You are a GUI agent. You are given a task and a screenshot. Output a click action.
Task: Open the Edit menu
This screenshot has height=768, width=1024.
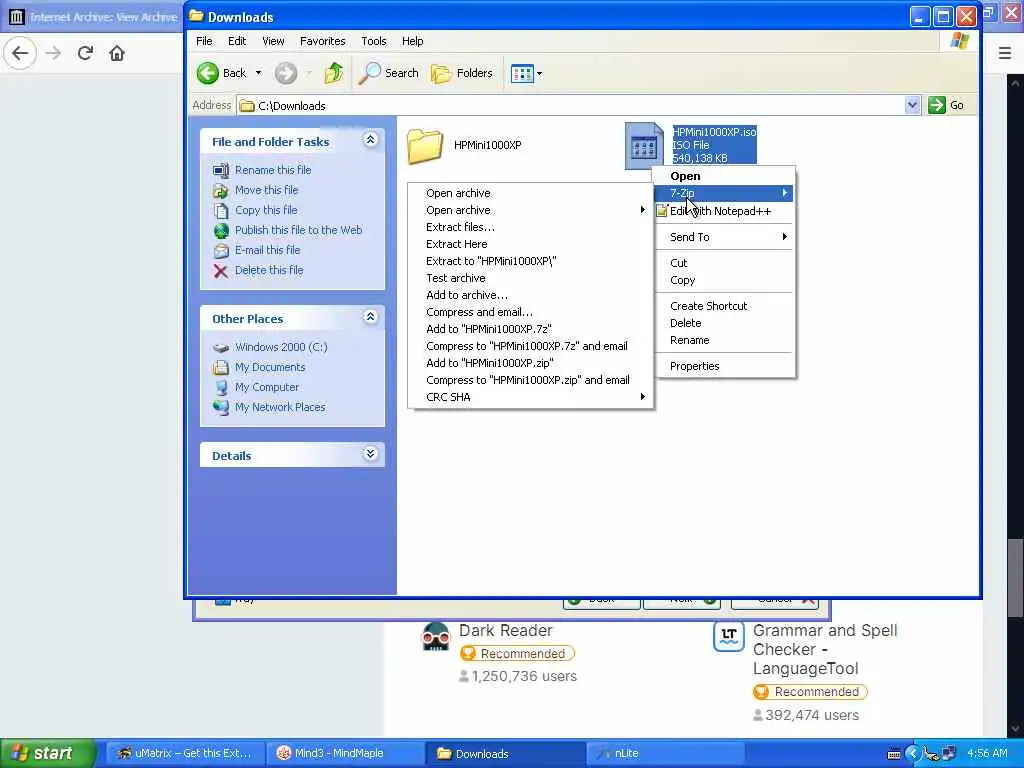click(236, 41)
